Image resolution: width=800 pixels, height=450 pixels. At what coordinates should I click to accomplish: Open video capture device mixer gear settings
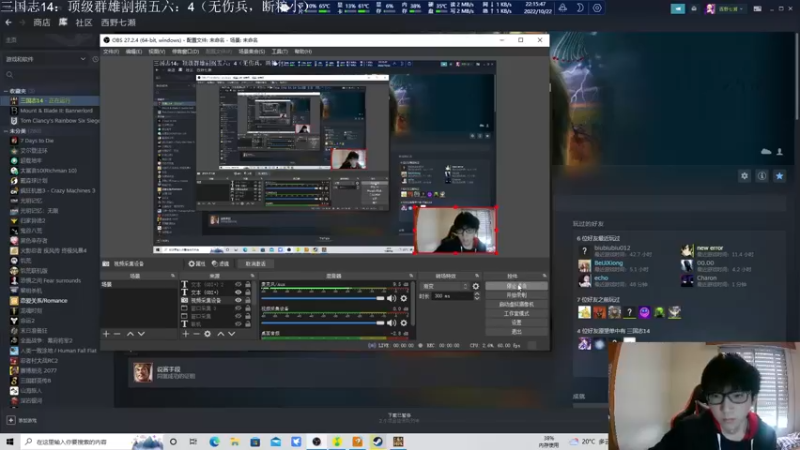[x=404, y=322]
